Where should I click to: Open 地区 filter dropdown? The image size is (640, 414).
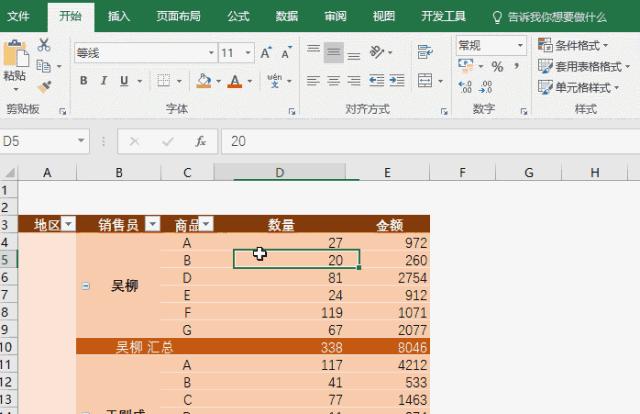pyautogui.click(x=69, y=224)
